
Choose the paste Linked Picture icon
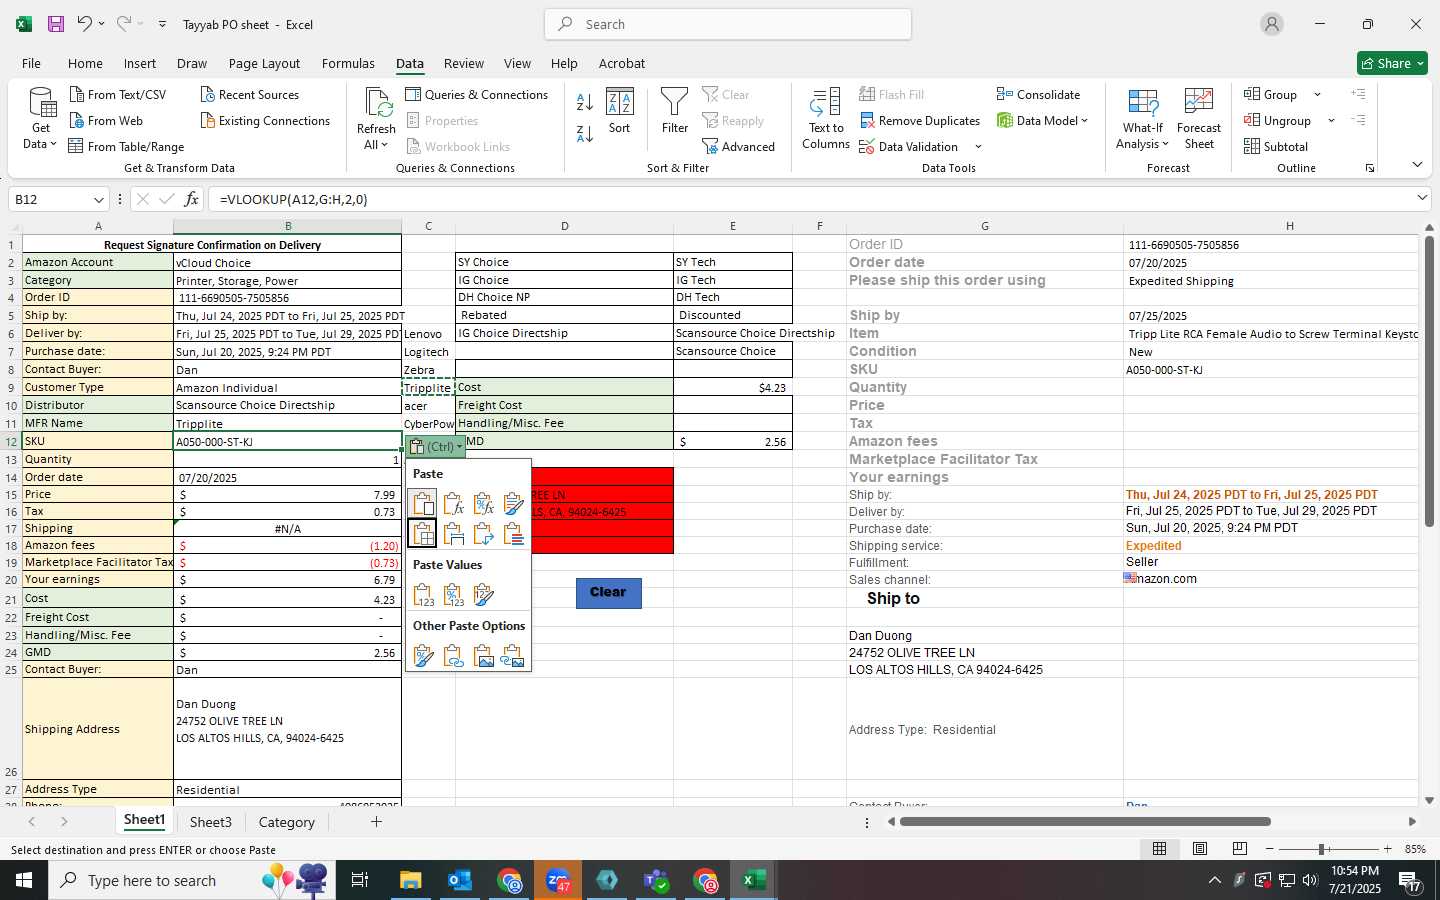(x=513, y=656)
